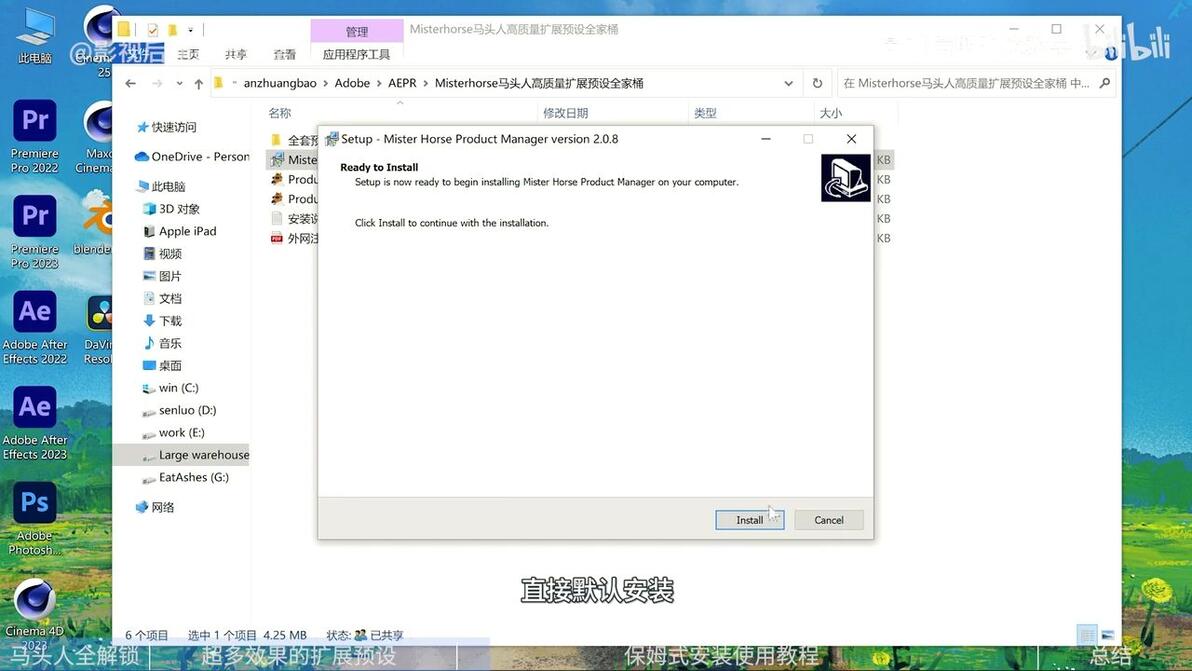Viewport: 1192px width, 671px height.
Task: Sort by 类型 column header
Action: tap(705, 113)
